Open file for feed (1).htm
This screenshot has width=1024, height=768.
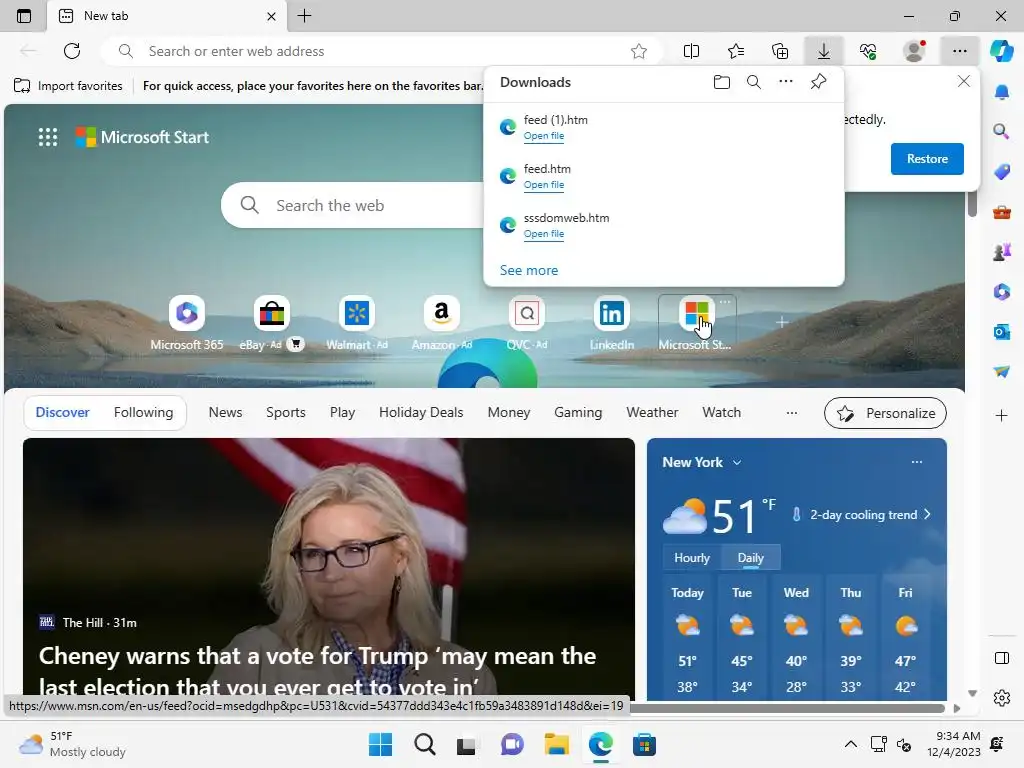(x=543, y=136)
